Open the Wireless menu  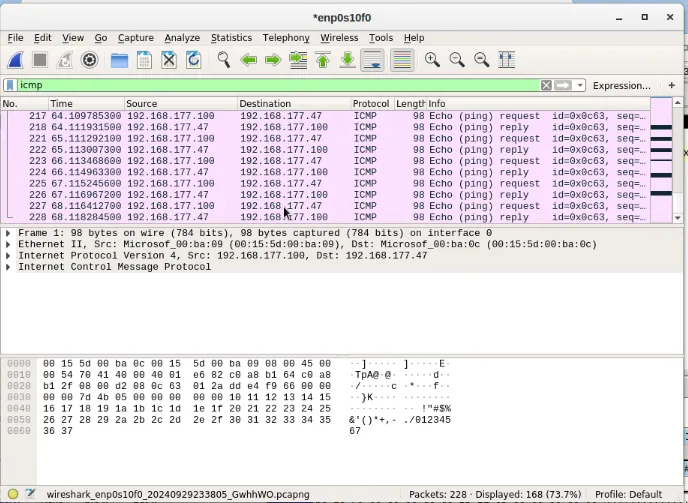339,38
